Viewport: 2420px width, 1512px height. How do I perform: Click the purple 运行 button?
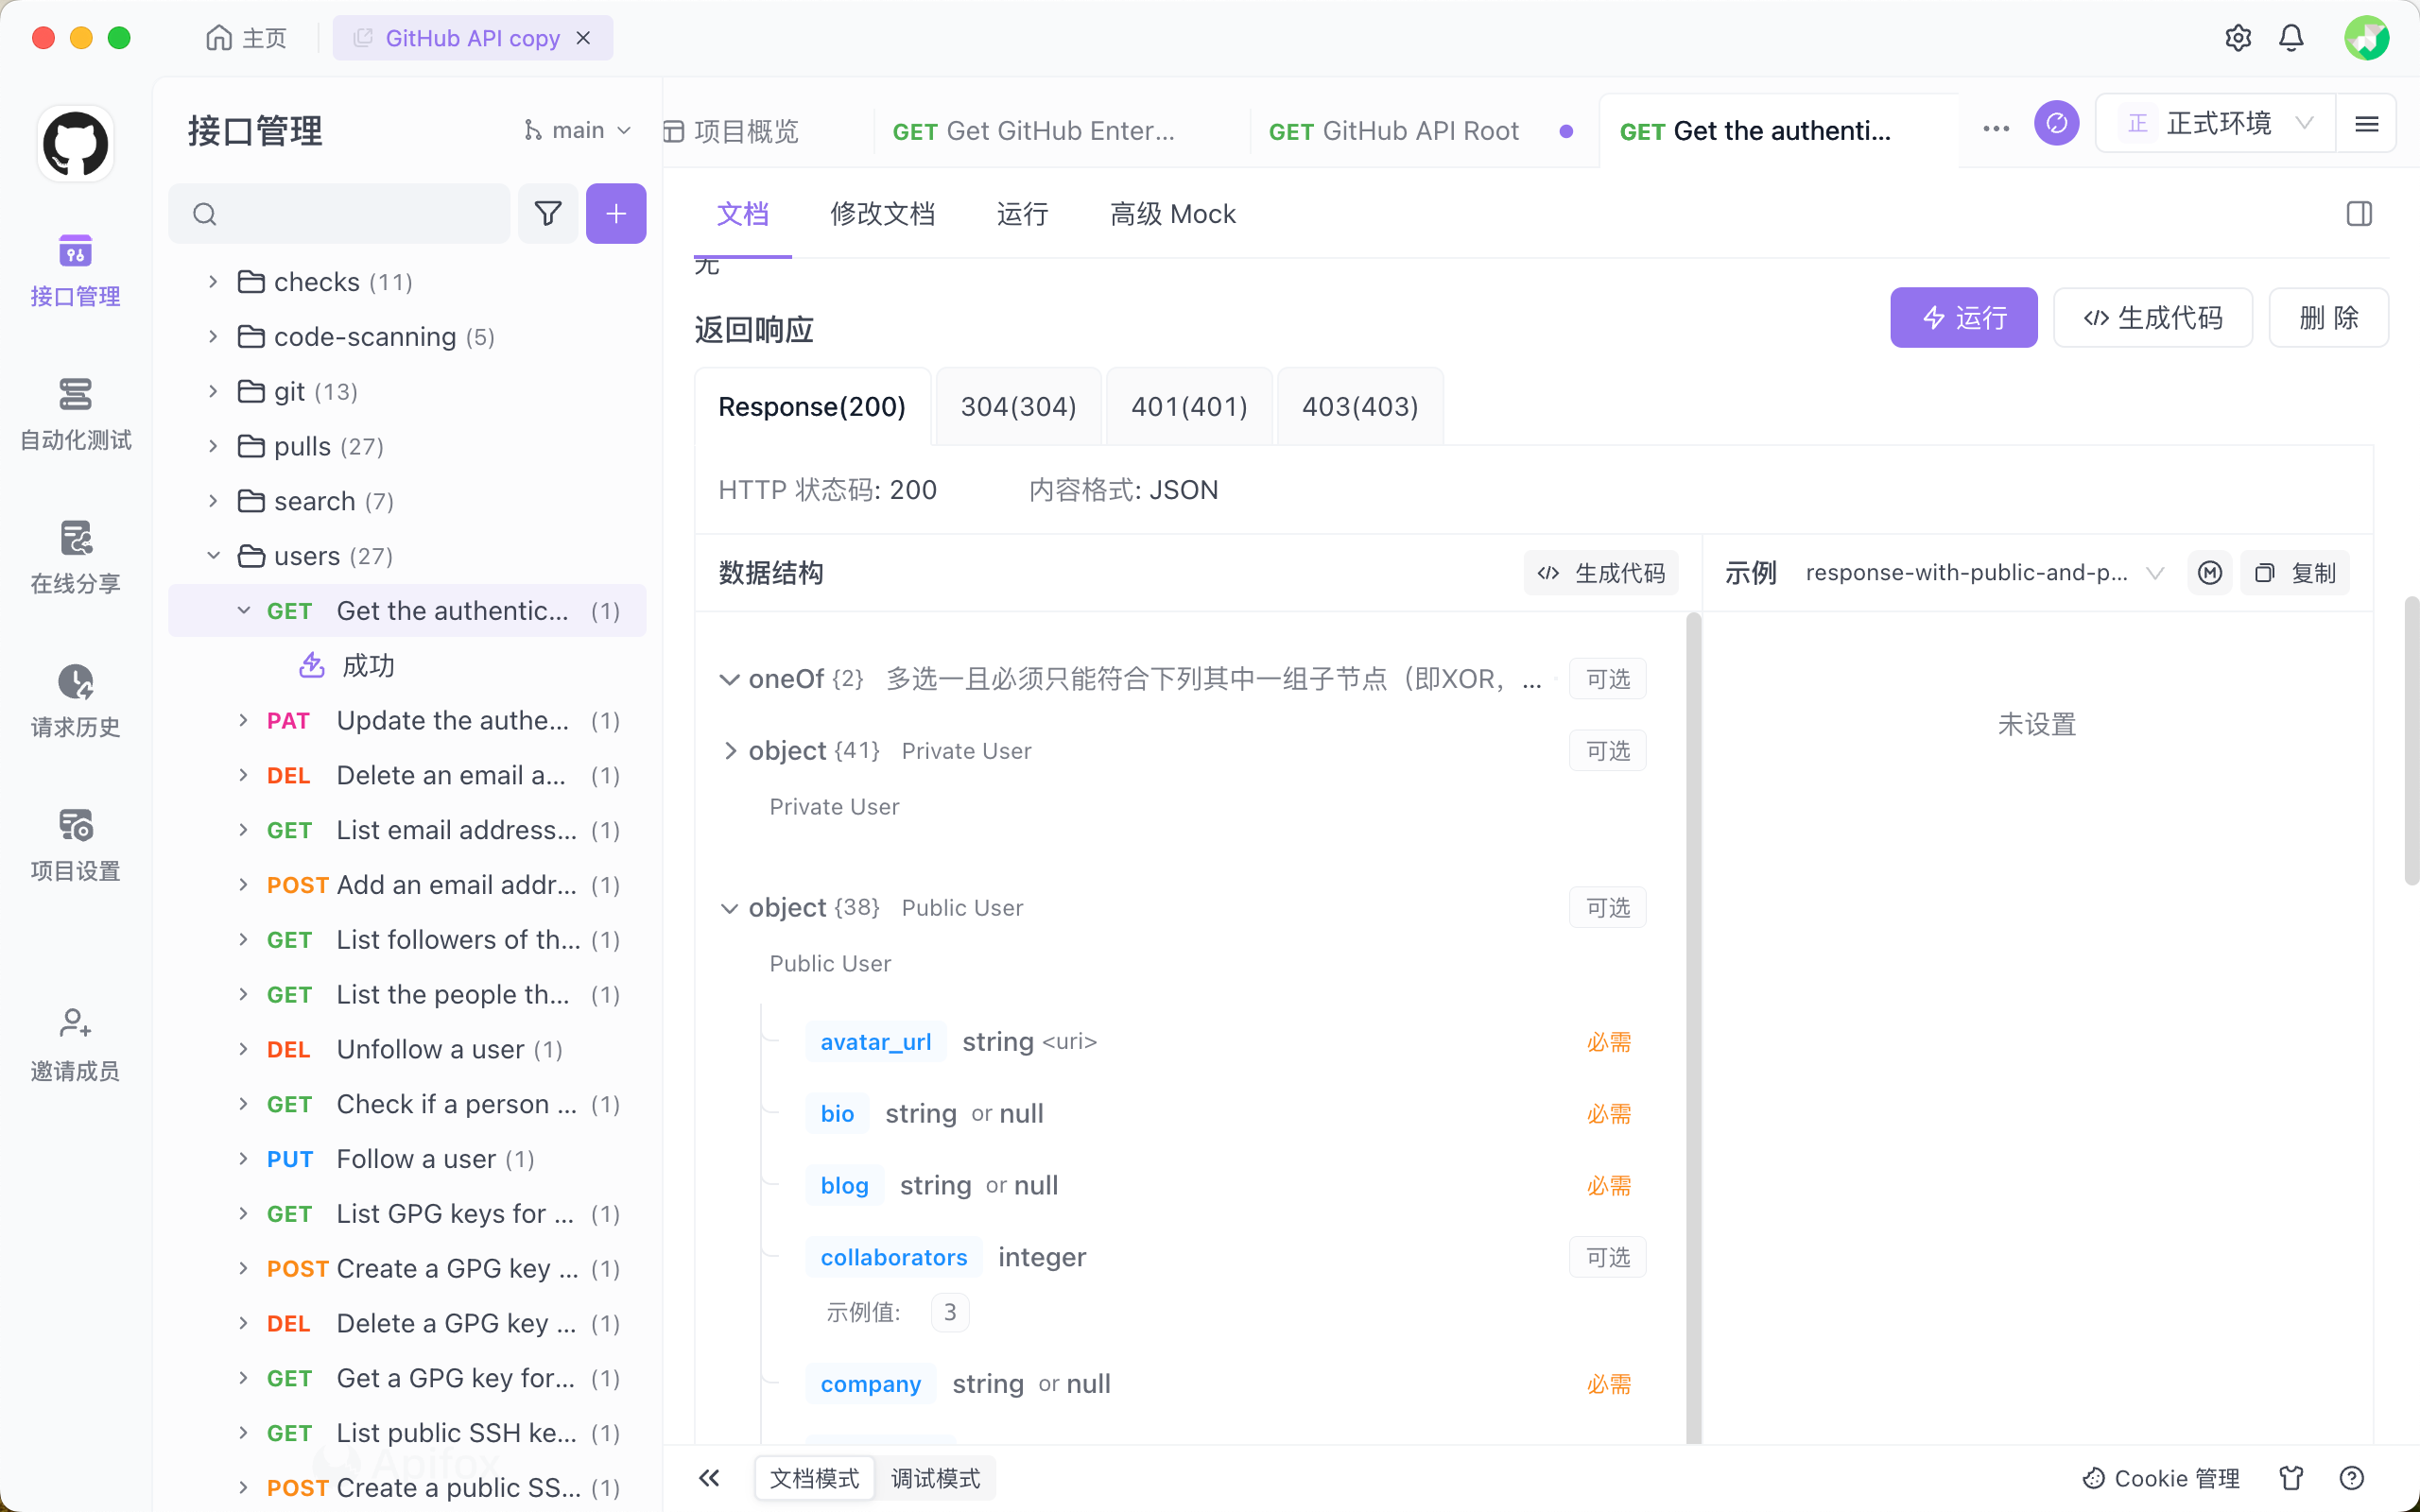[x=1963, y=318]
